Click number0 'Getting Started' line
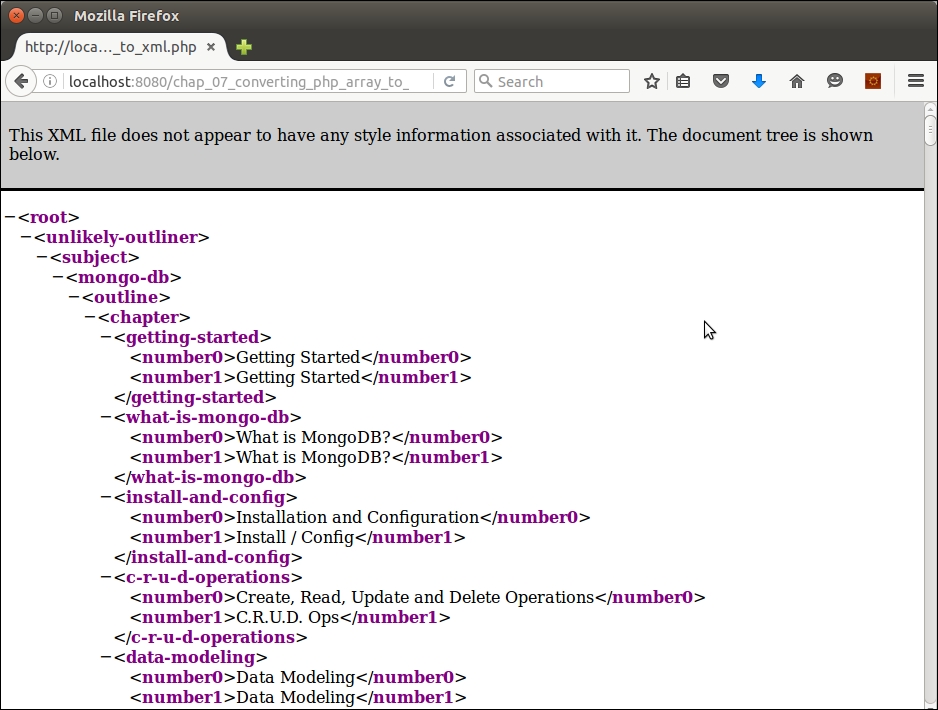938x710 pixels. click(x=300, y=357)
